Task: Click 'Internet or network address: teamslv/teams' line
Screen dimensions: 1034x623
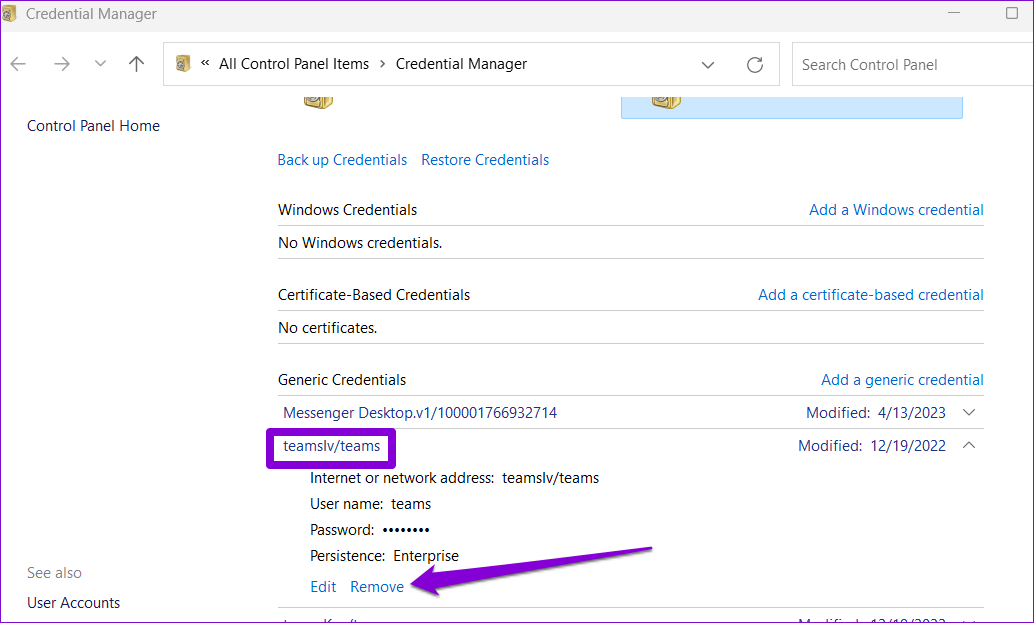Action: click(x=454, y=478)
